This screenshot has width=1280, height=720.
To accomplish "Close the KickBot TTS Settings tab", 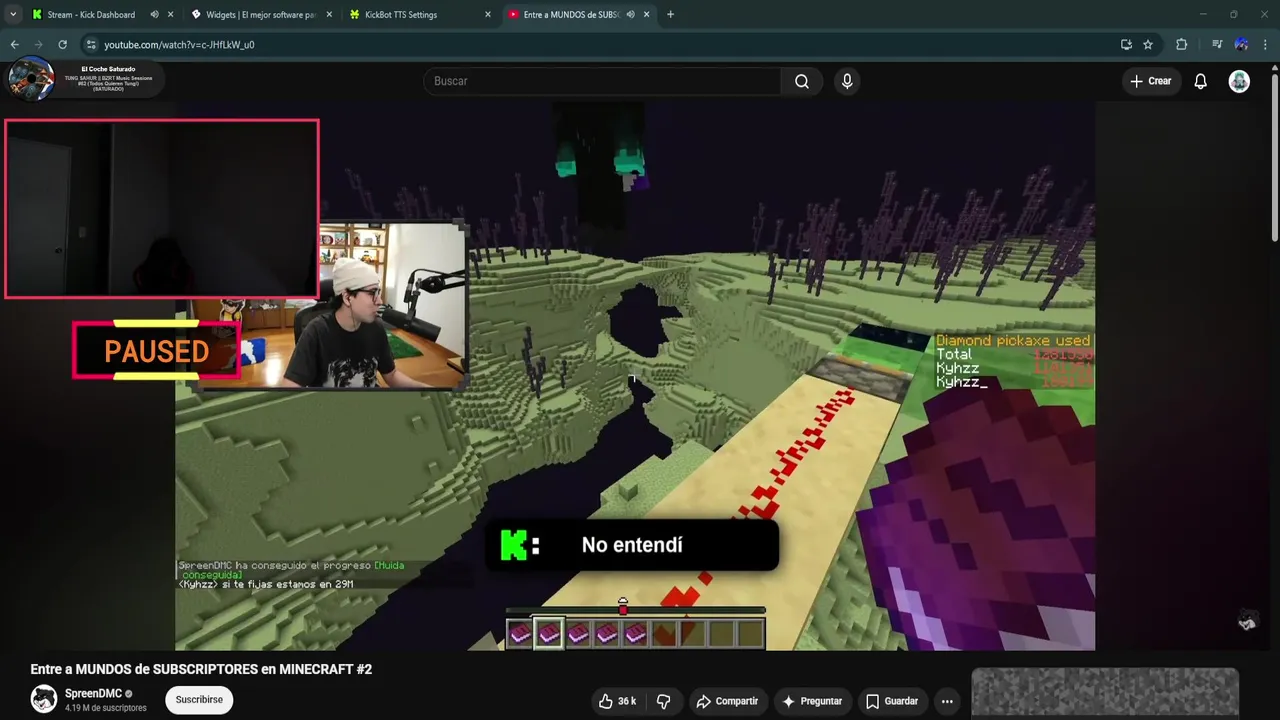I will coord(488,14).
